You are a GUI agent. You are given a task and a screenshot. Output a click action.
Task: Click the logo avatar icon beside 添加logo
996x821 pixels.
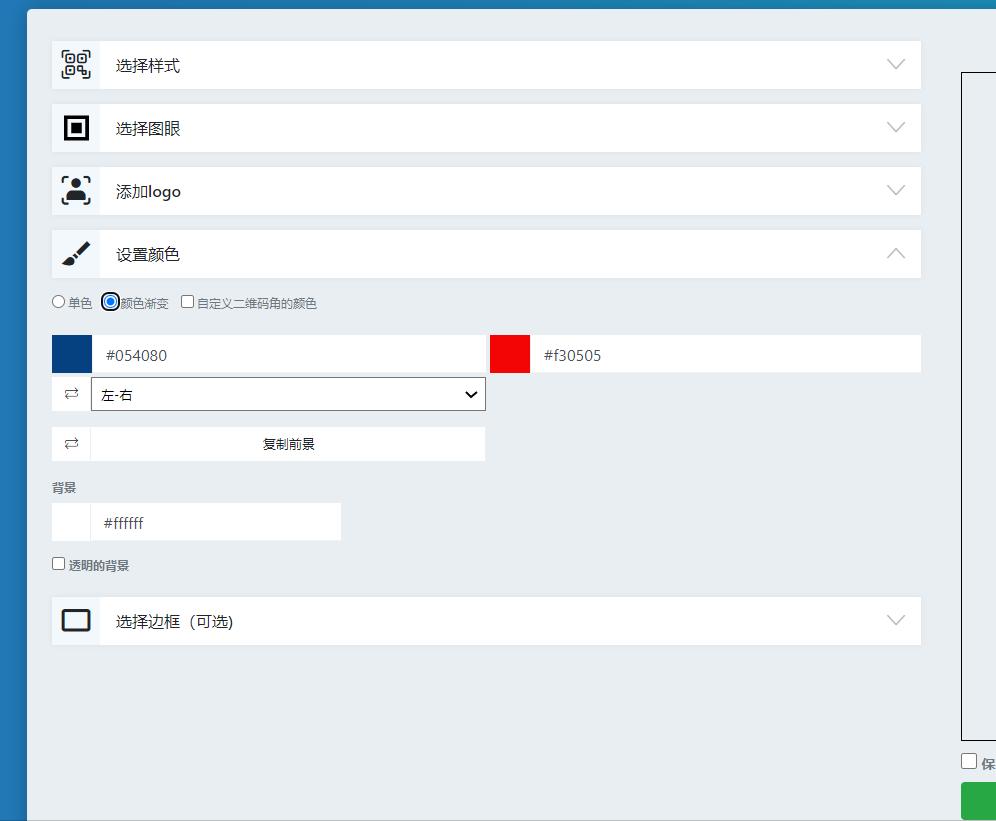click(x=75, y=190)
